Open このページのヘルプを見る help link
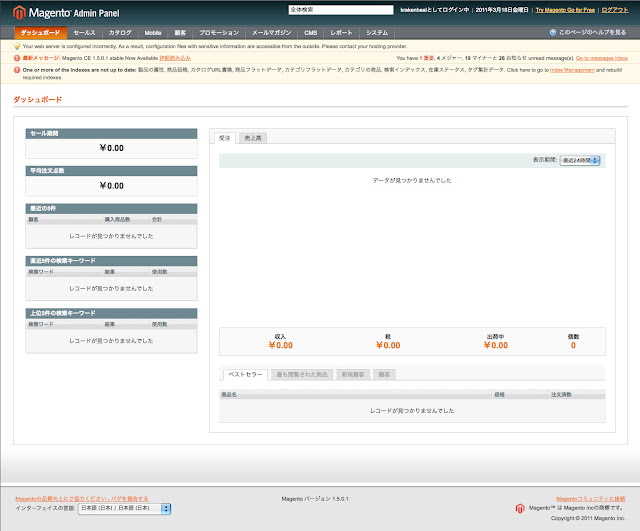The height and width of the screenshot is (531, 640). coord(592,32)
